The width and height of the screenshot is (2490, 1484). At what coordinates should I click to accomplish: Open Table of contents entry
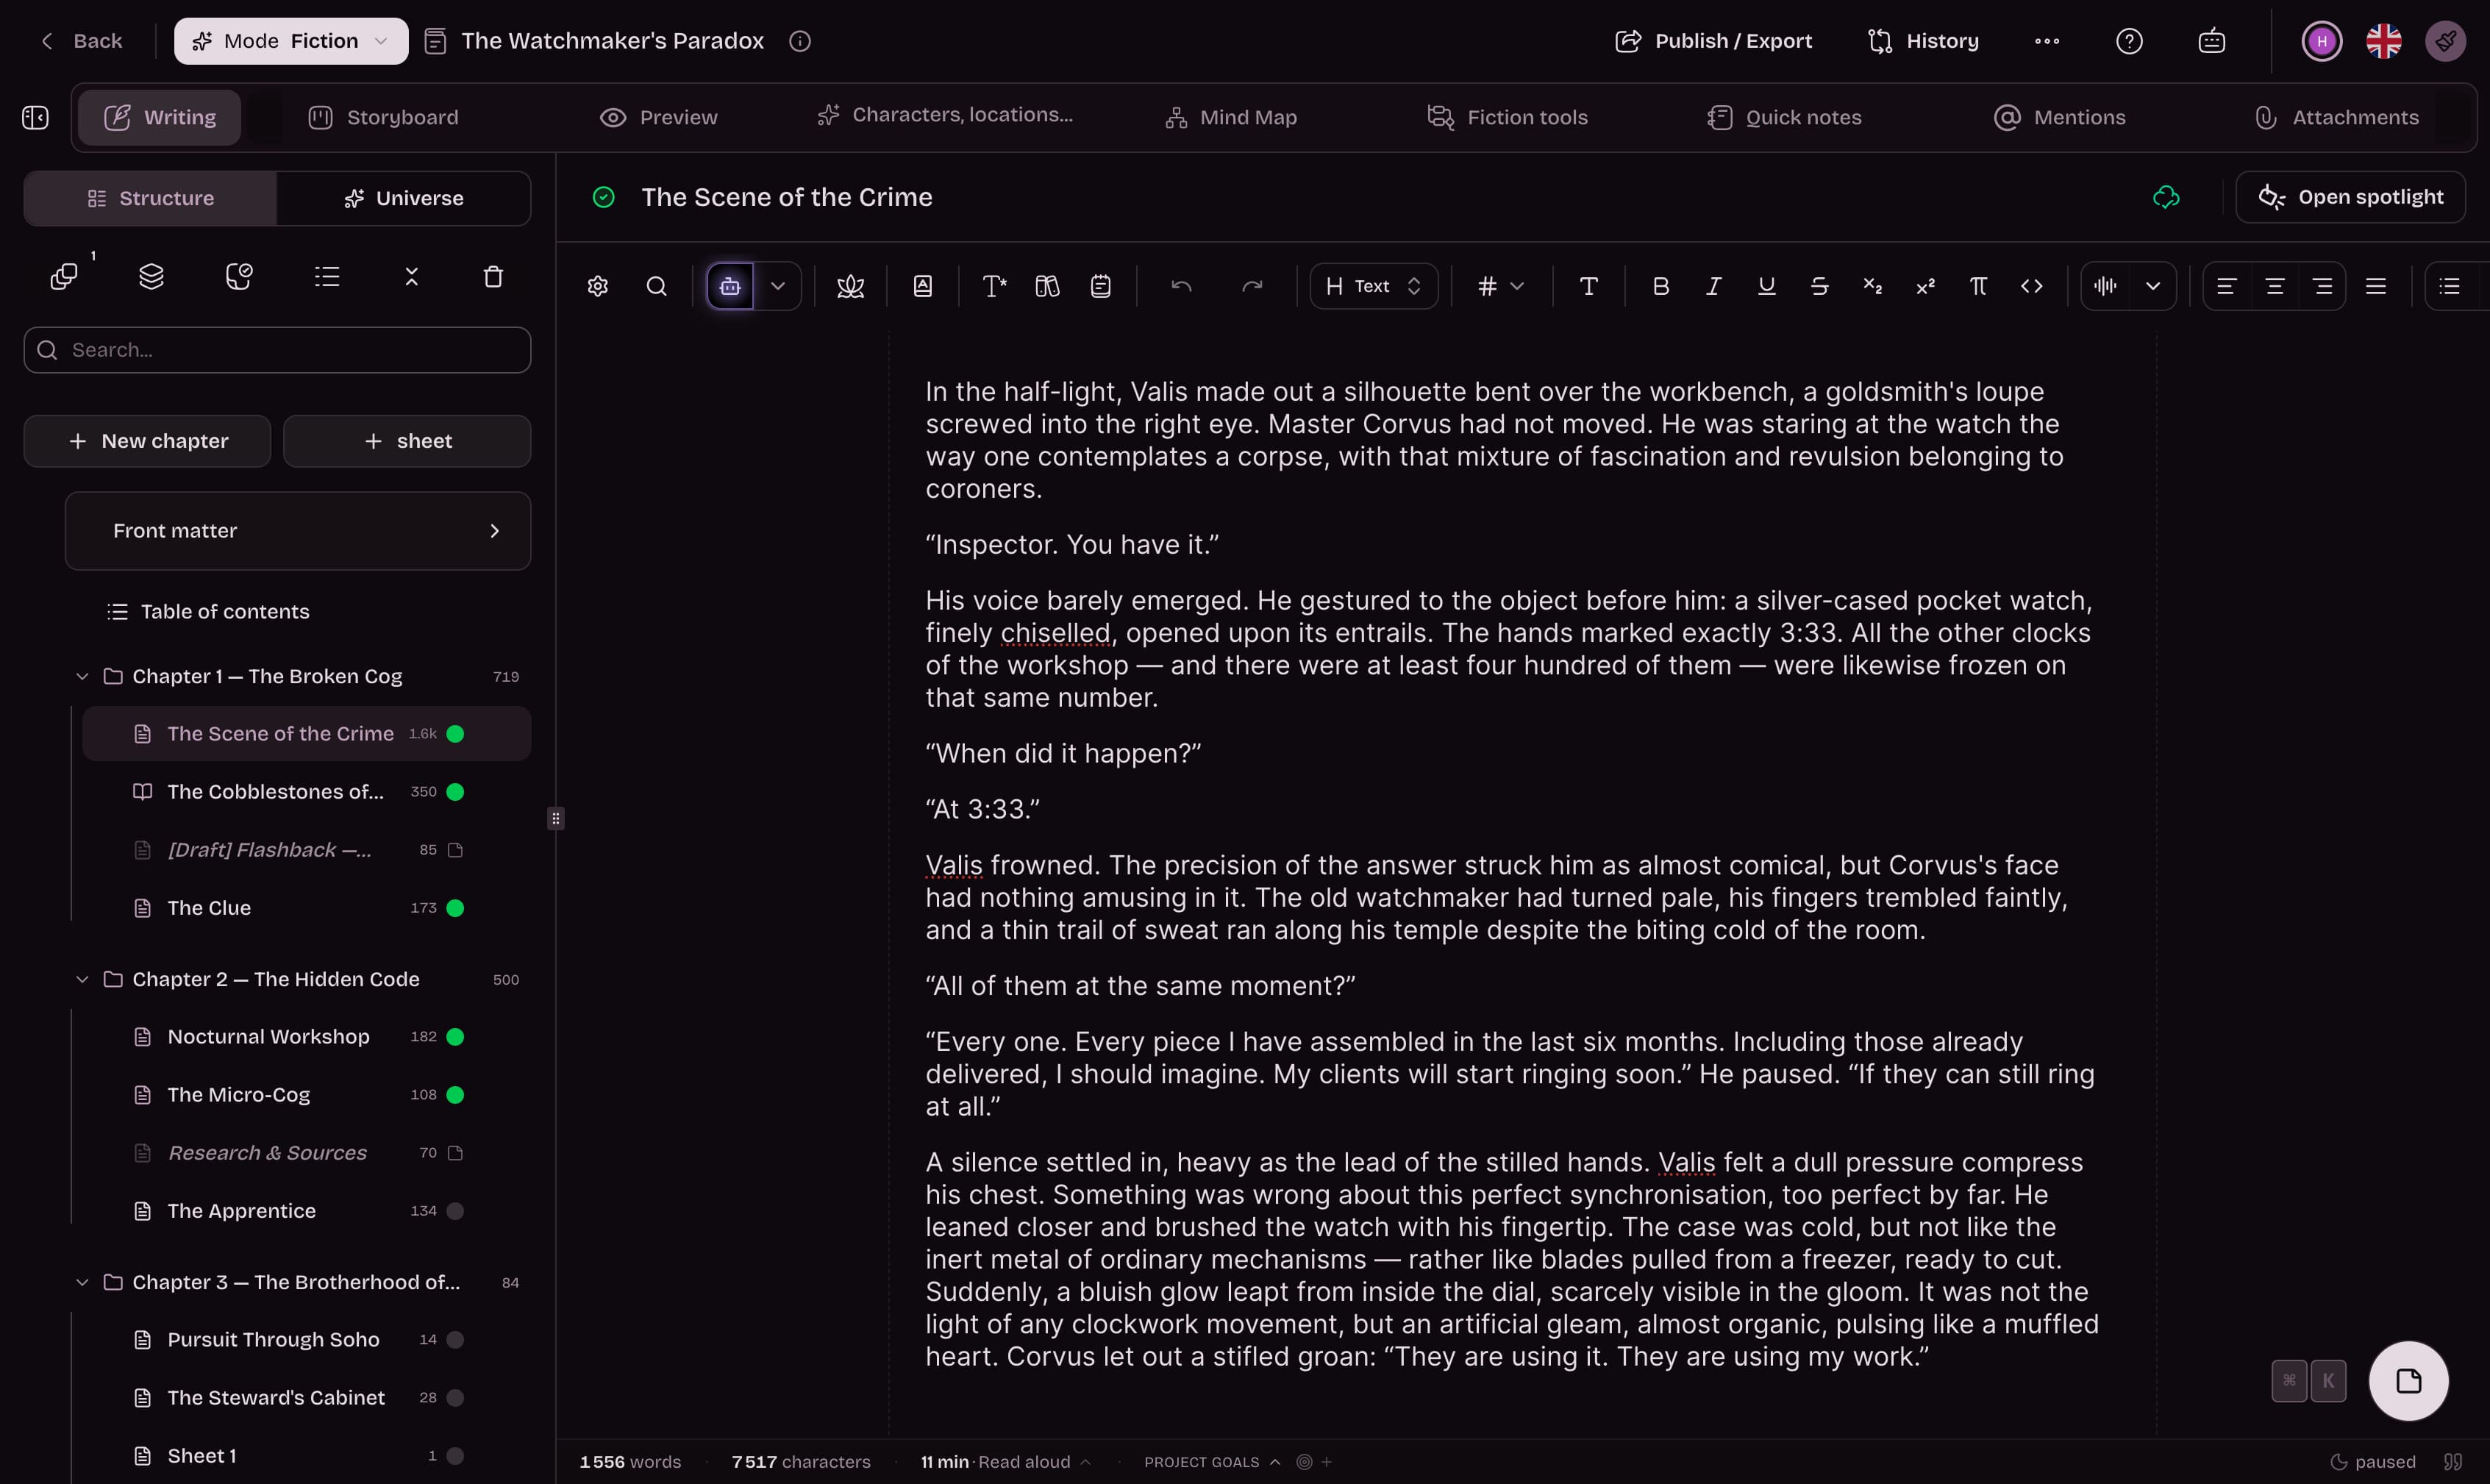click(208, 612)
